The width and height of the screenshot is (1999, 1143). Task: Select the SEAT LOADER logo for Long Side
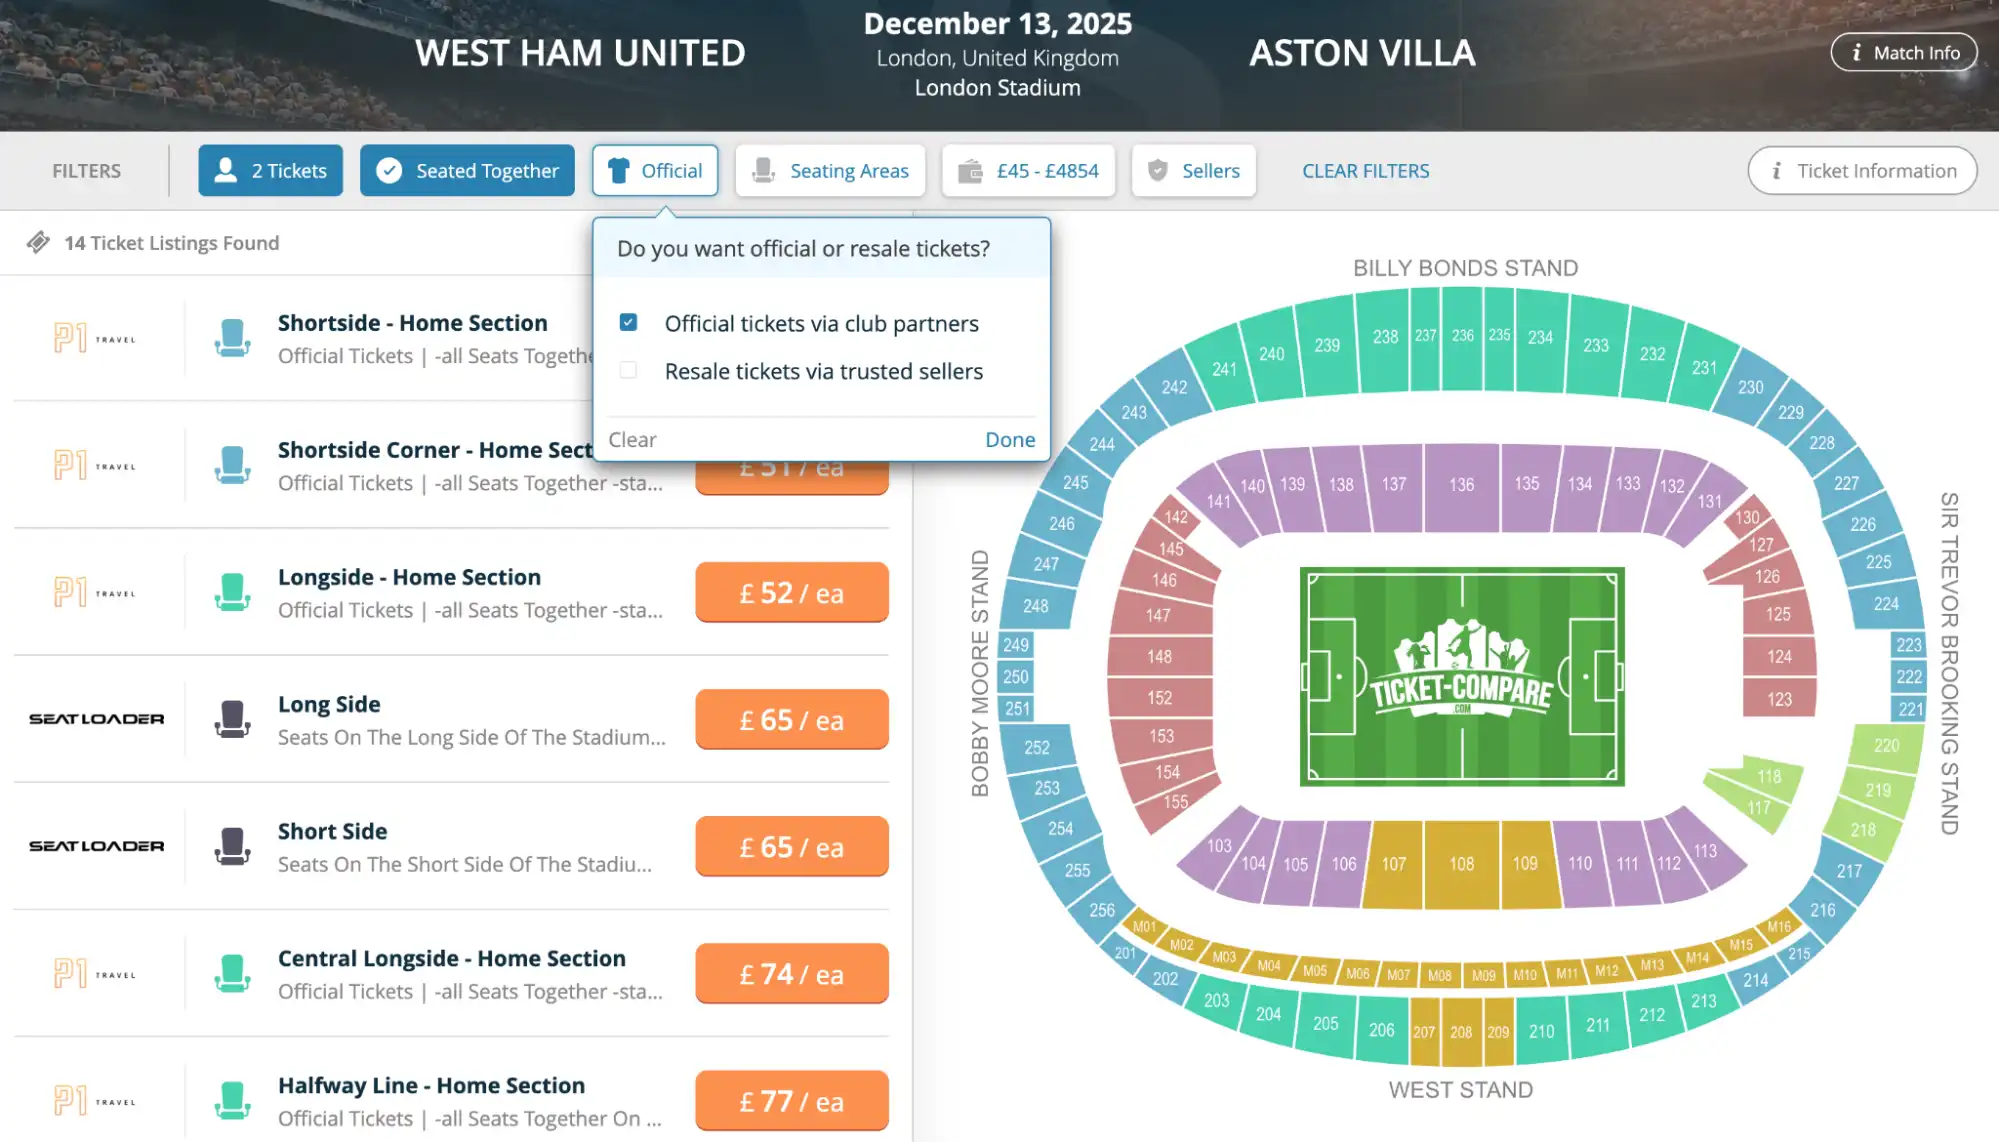point(95,718)
